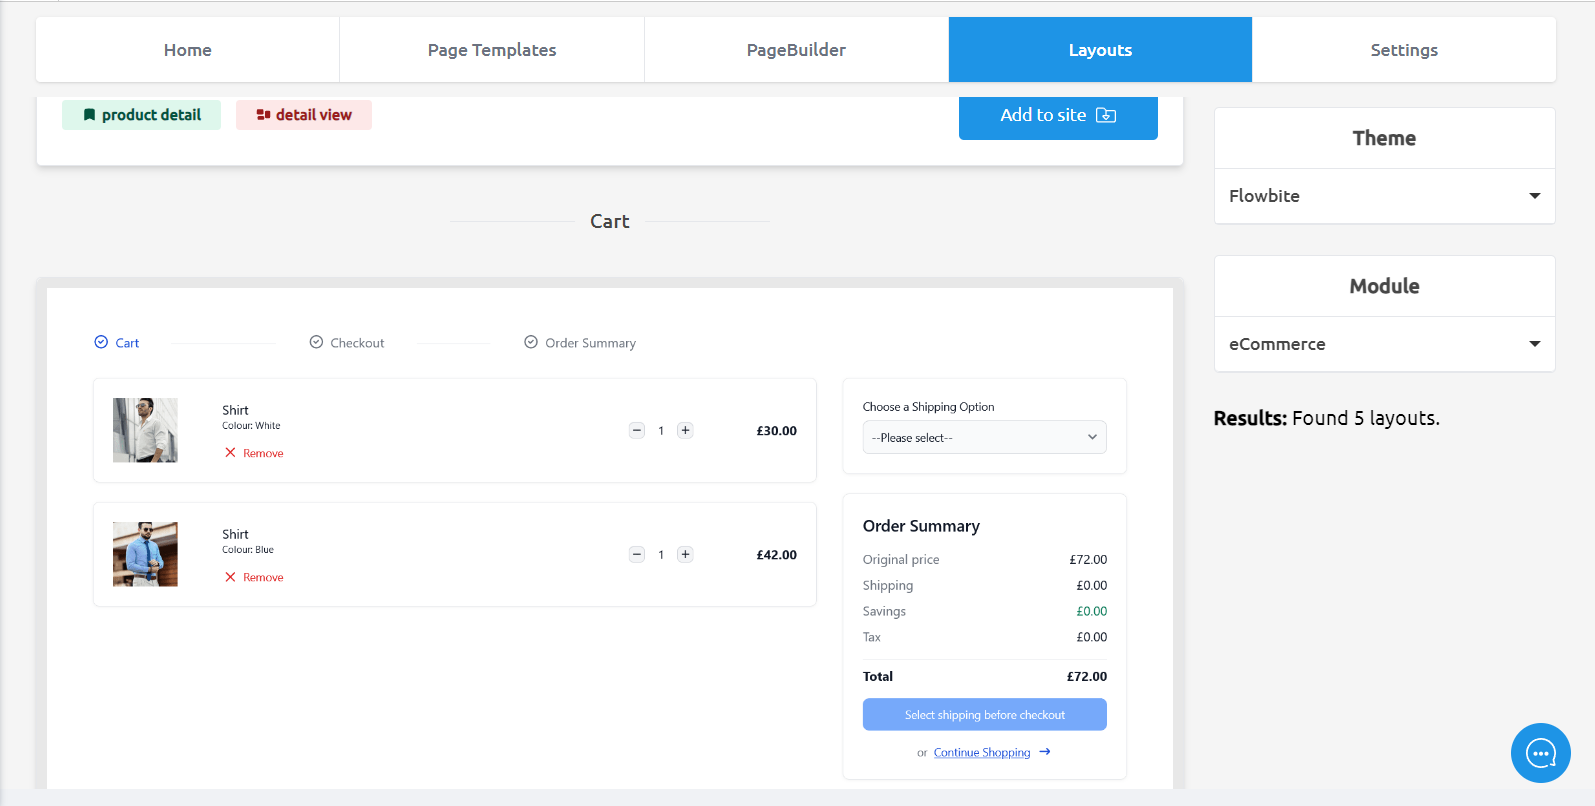
Task: Increase quantity of the blue shirt
Action: (685, 555)
